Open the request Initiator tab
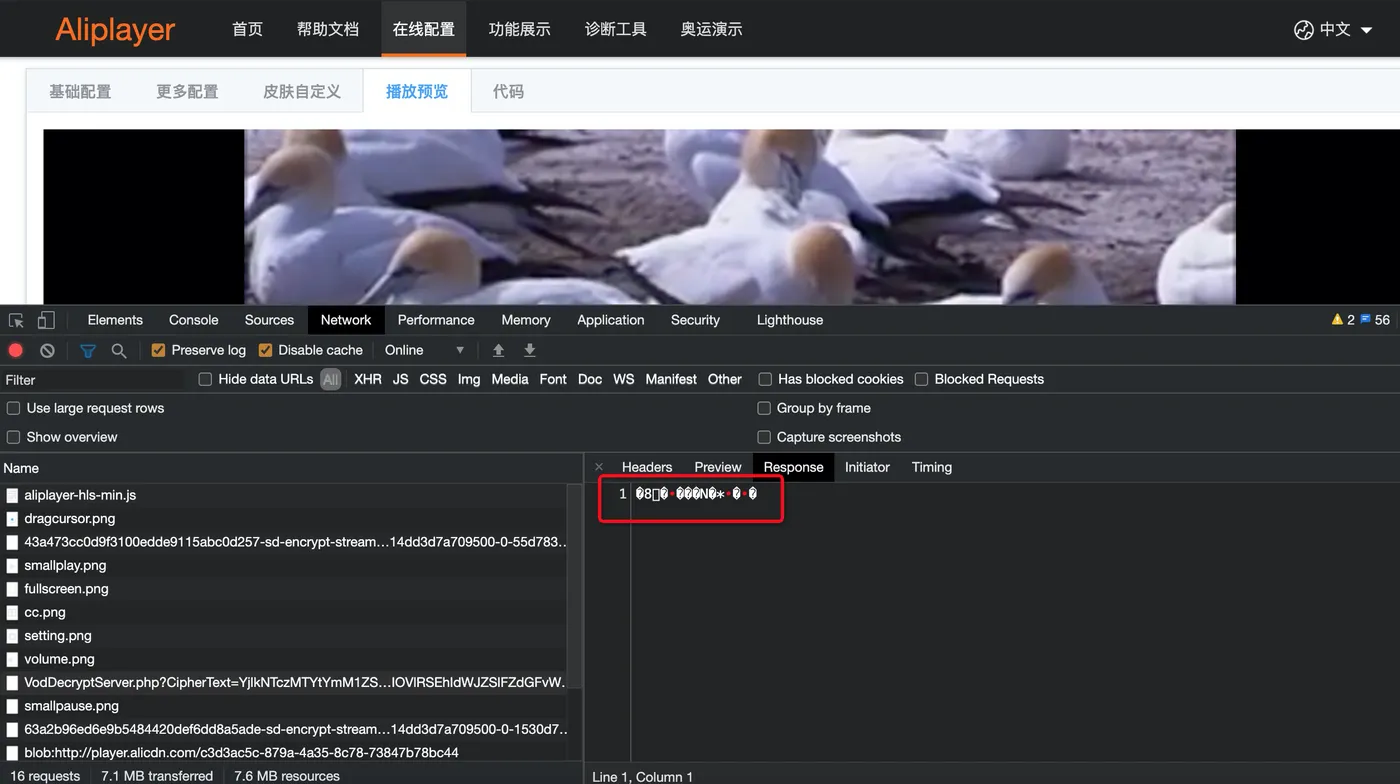This screenshot has height=784, width=1400. tap(867, 467)
